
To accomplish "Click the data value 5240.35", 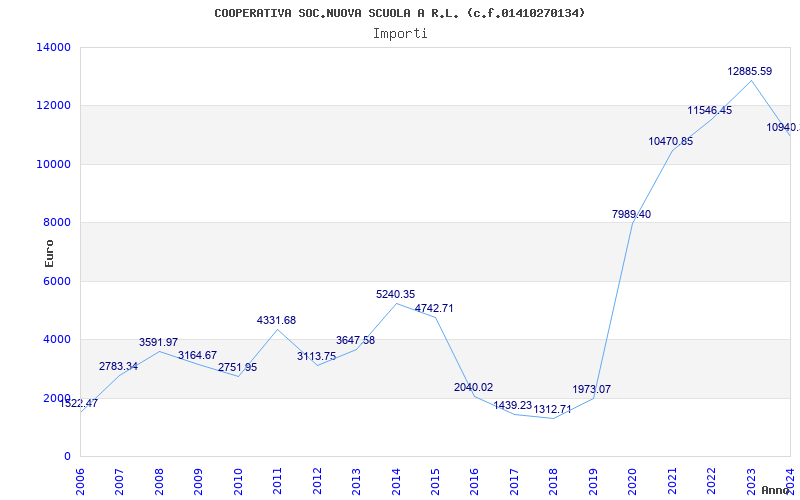I will [395, 294].
